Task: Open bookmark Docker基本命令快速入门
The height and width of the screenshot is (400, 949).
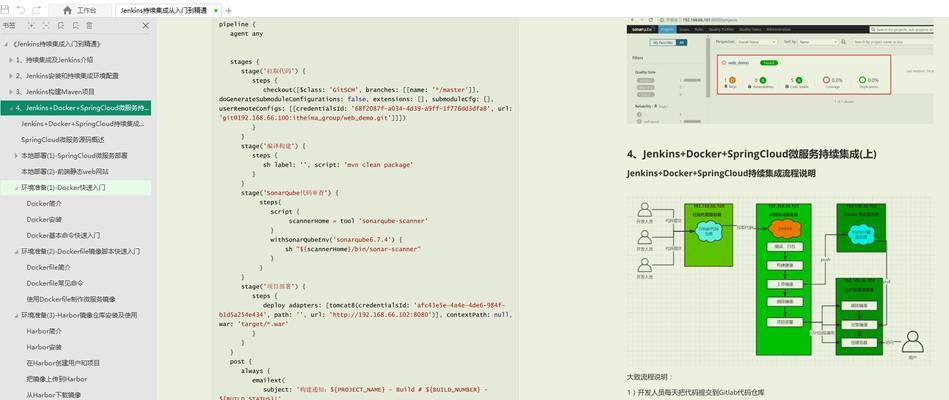Action: [x=63, y=235]
